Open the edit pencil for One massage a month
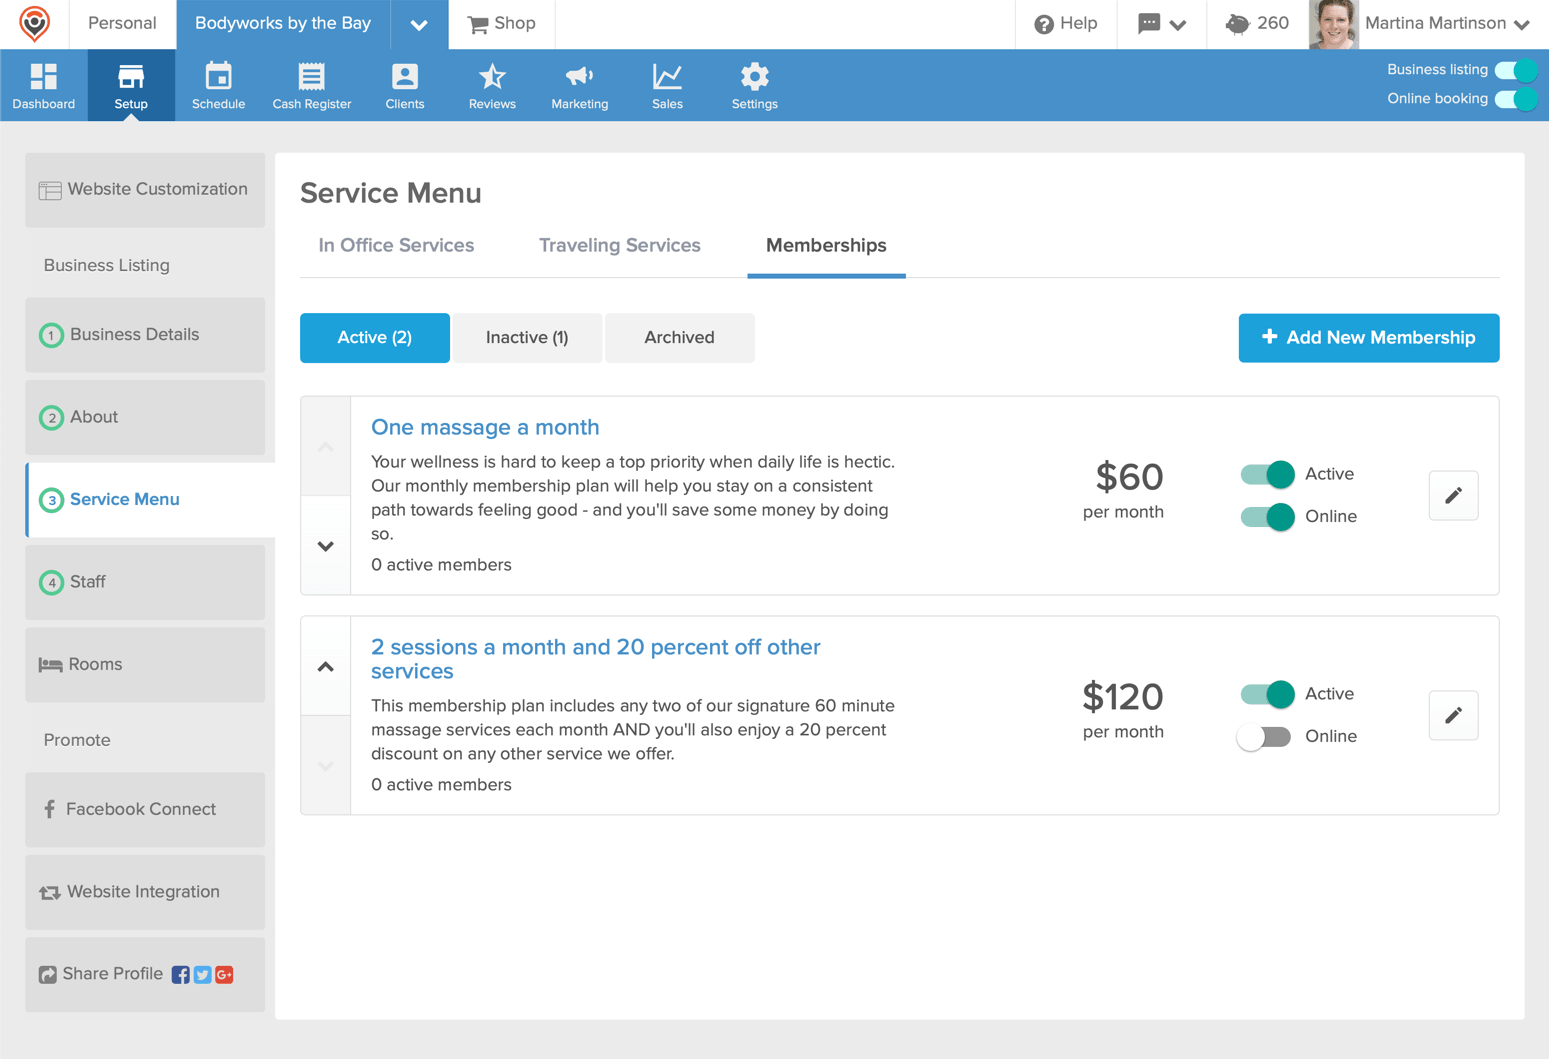 coord(1453,495)
